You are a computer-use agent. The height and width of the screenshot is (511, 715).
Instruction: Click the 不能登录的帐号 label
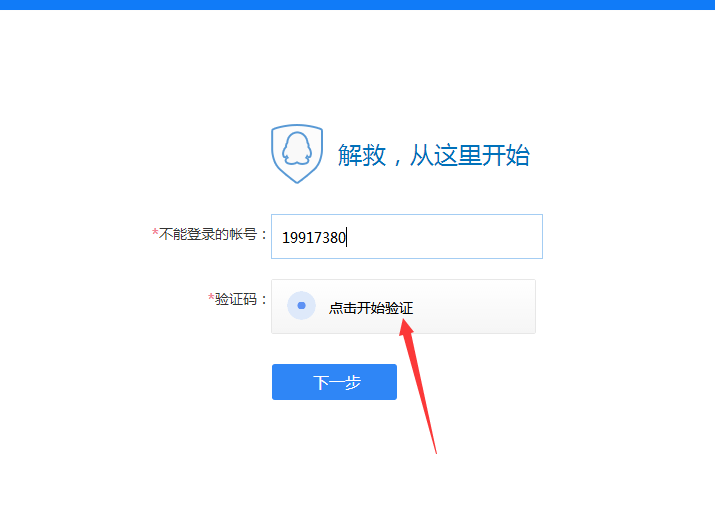tap(208, 234)
